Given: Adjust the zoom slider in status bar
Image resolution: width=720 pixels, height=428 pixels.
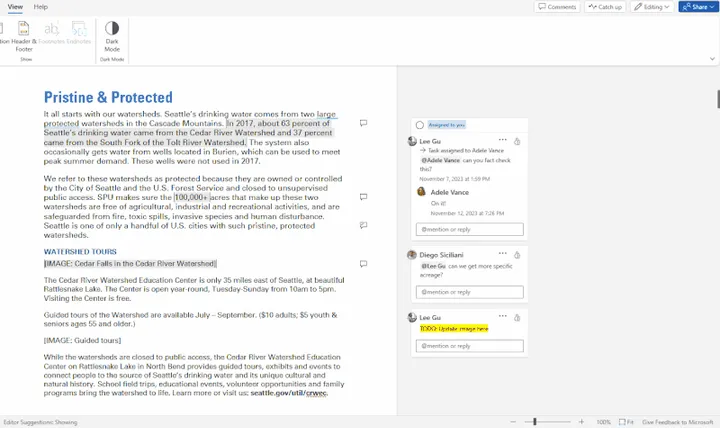Looking at the screenshot, I should [x=536, y=422].
